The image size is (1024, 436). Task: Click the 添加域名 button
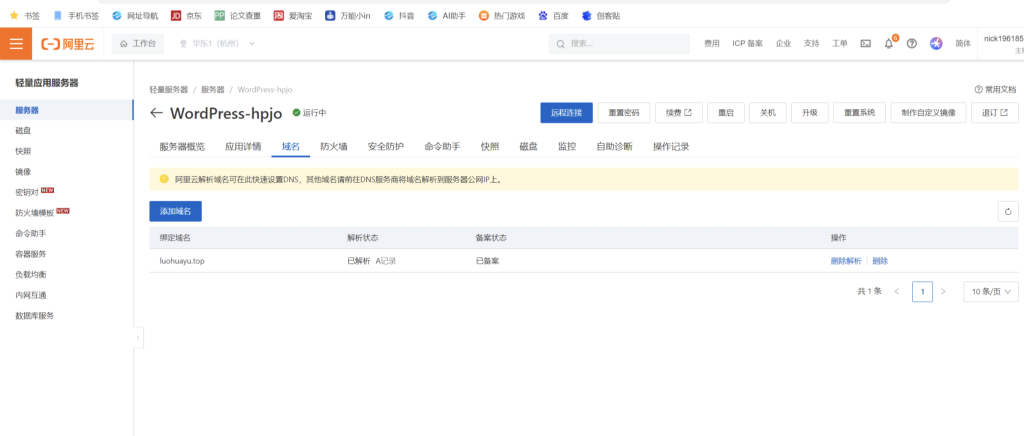pyautogui.click(x=182, y=211)
